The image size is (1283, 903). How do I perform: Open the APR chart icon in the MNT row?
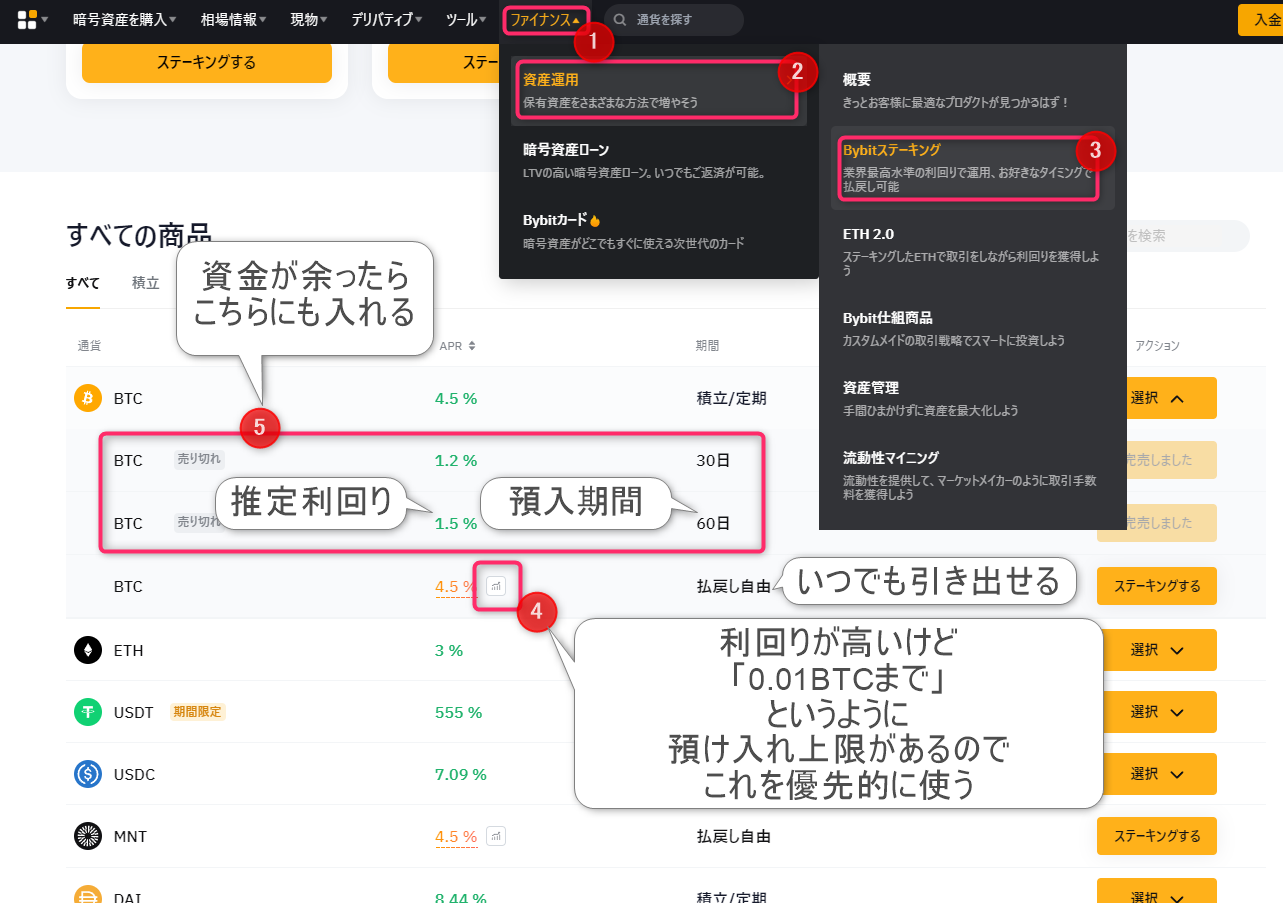coord(496,836)
